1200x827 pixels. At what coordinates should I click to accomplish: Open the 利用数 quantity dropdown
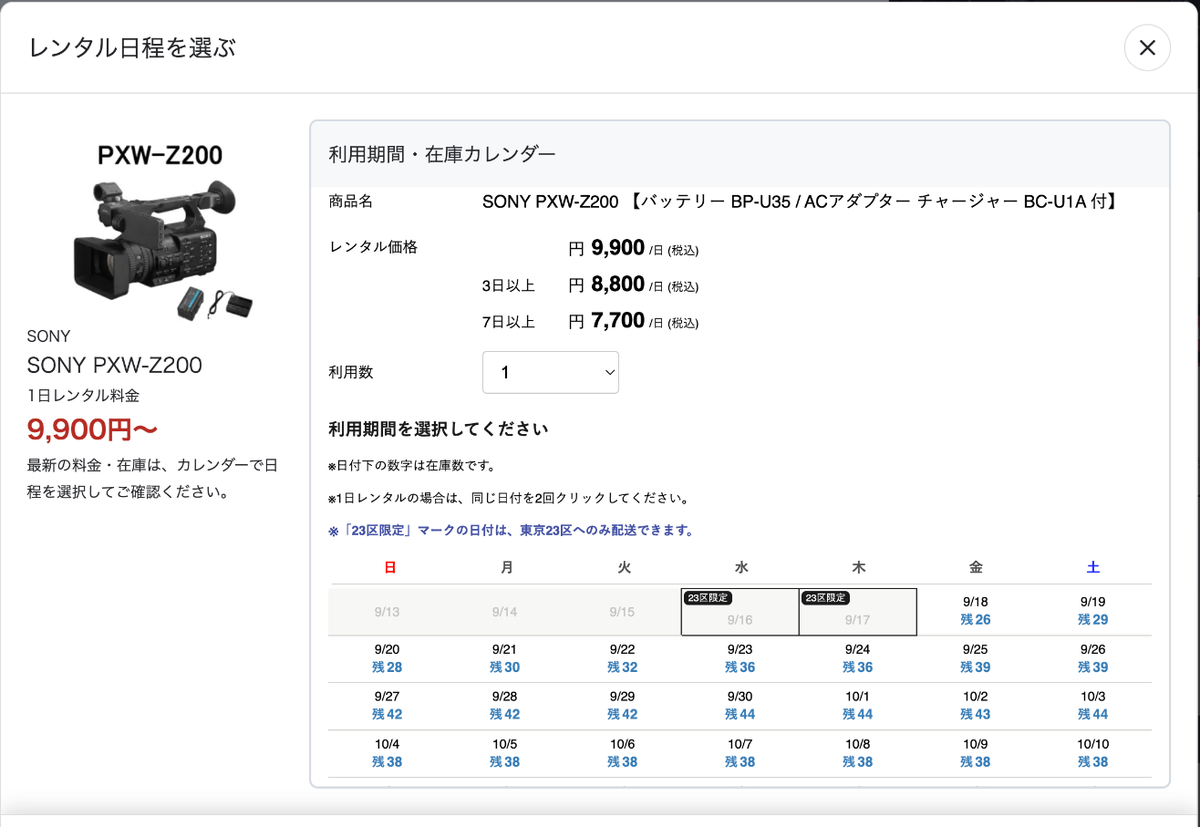click(x=550, y=372)
